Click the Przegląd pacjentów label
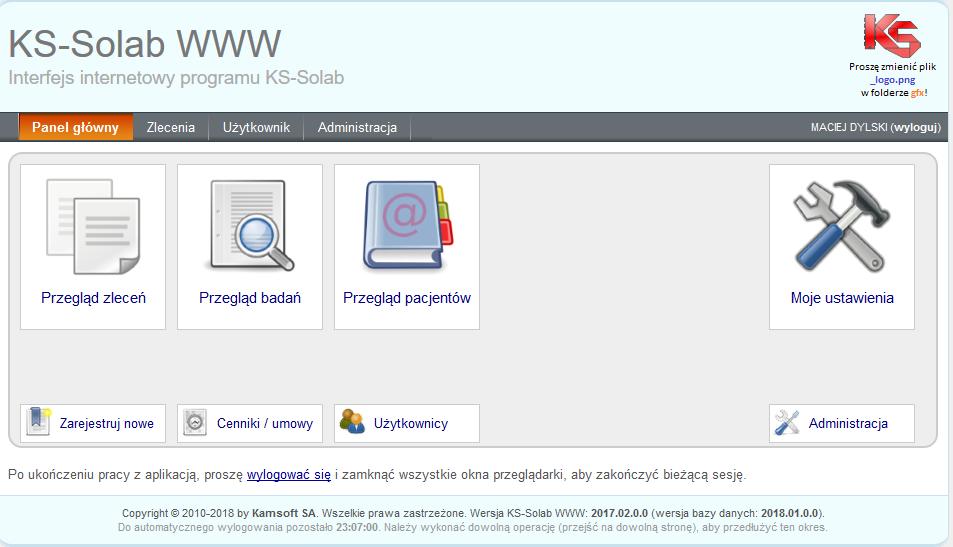Viewport: 953px width, 547px height. (407, 298)
